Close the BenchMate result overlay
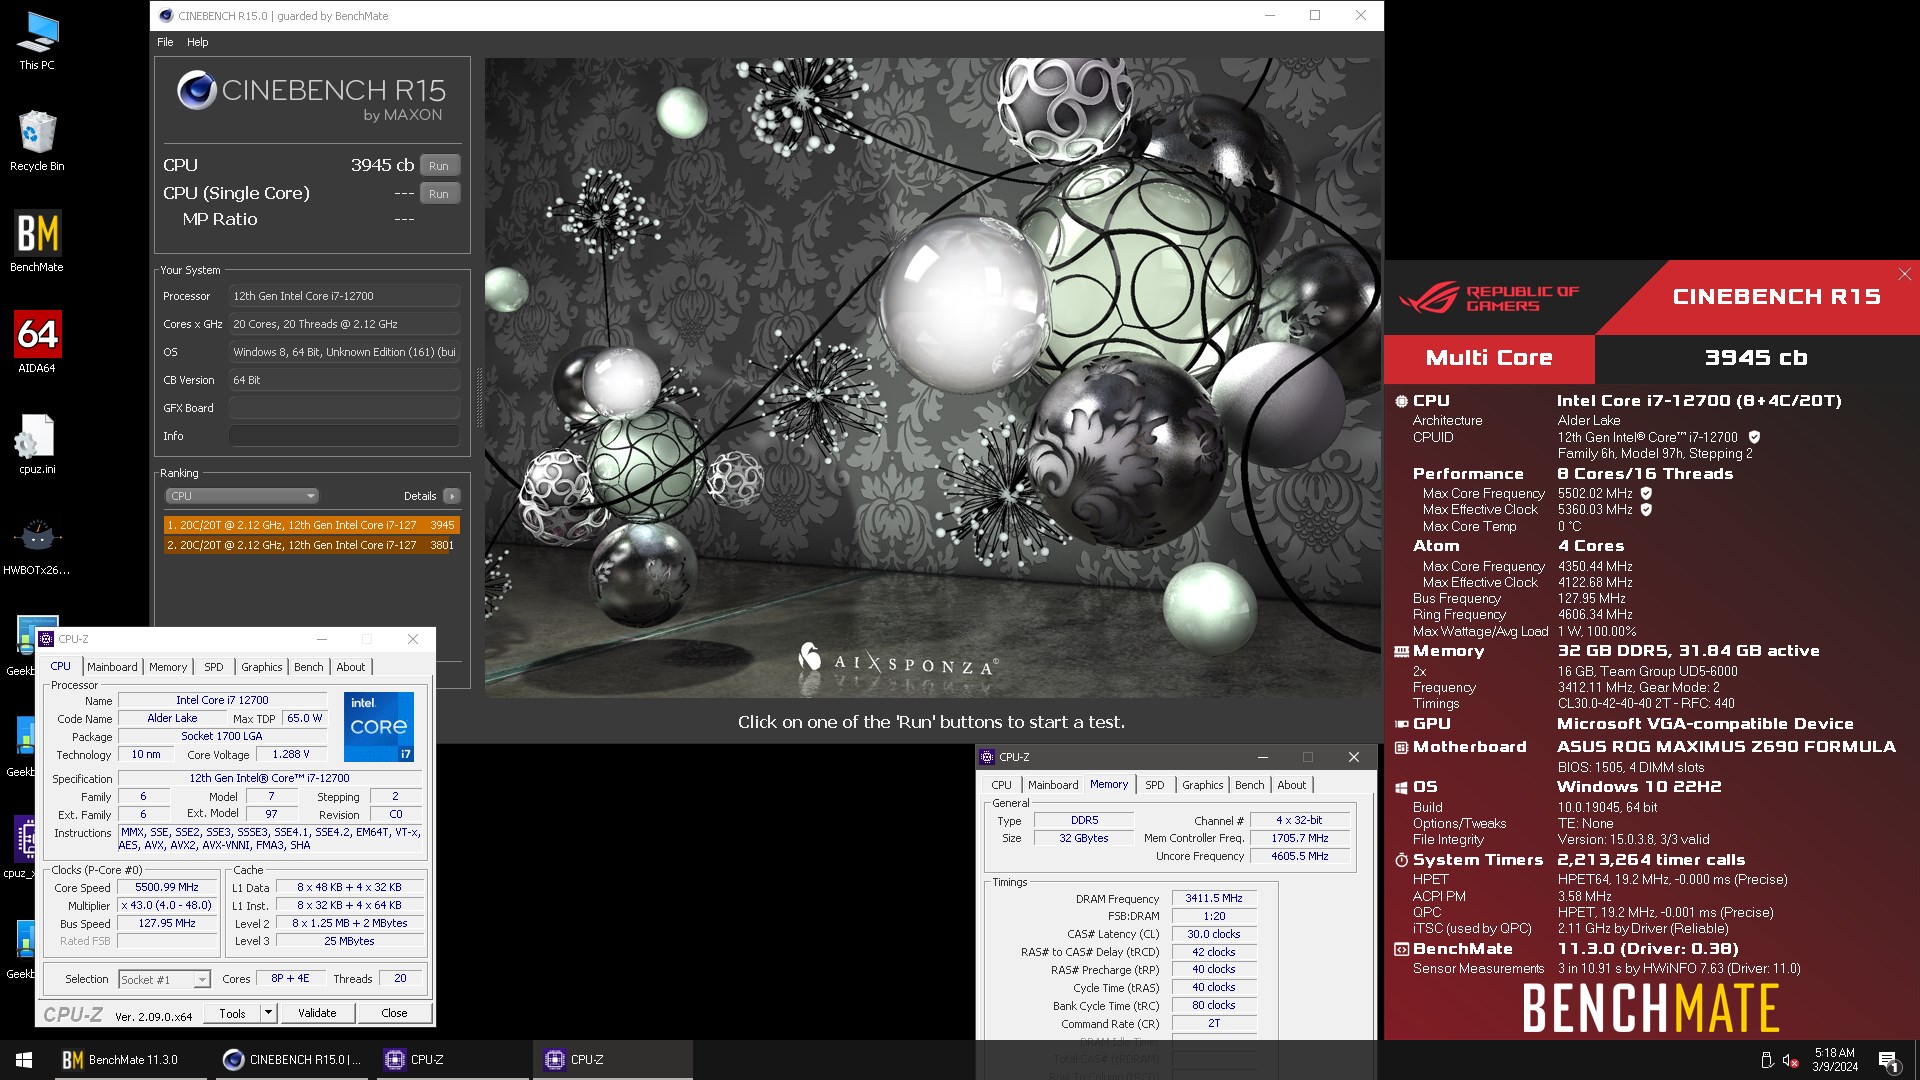1920x1080 pixels. click(x=1904, y=274)
